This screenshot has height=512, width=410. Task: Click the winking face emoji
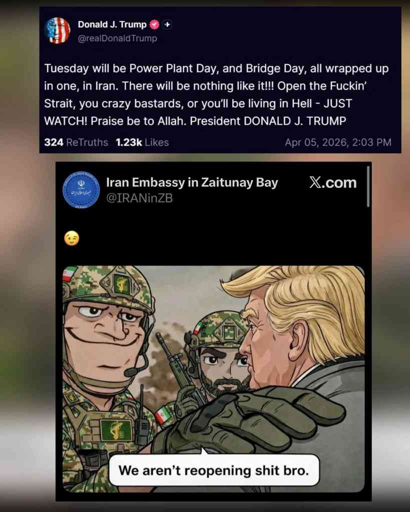pos(72,238)
